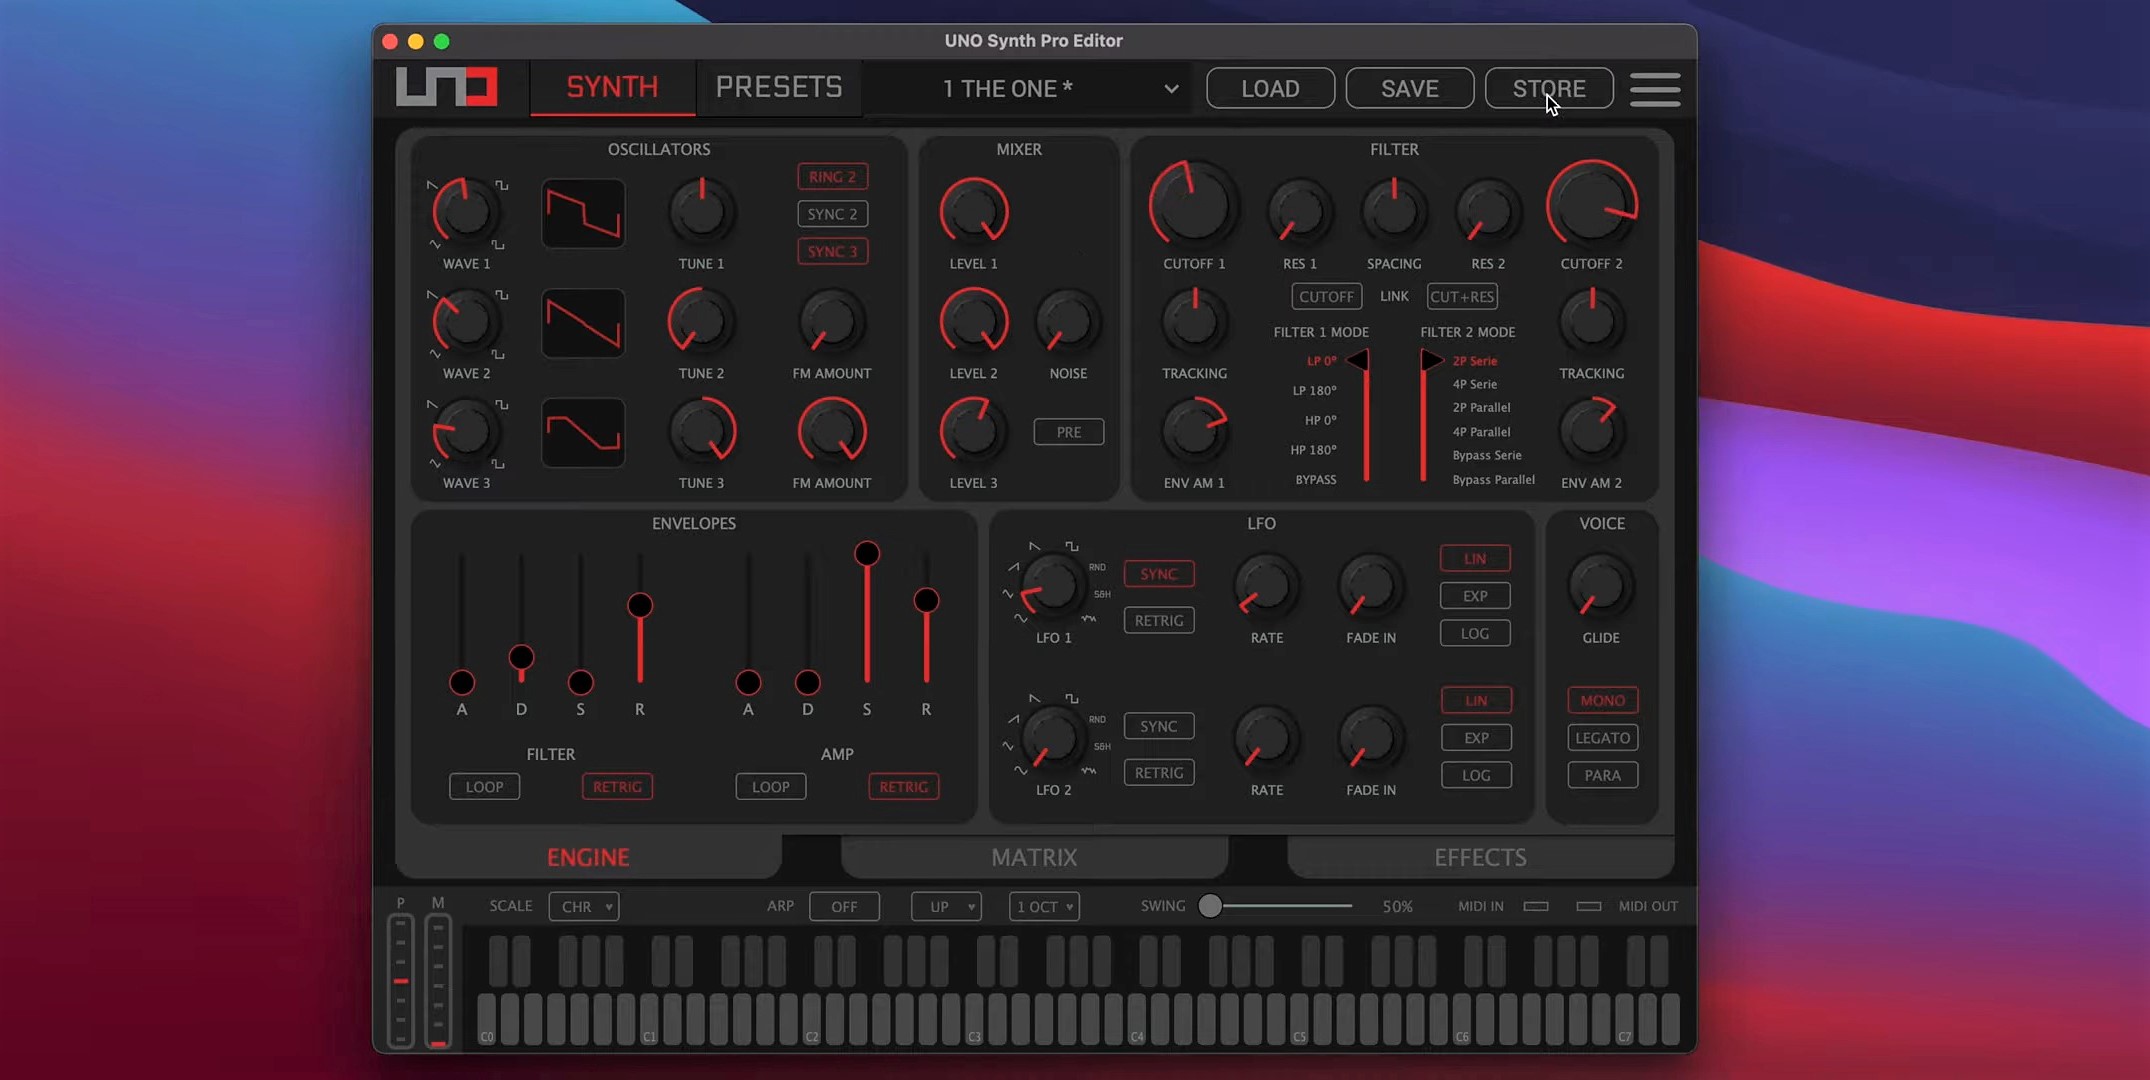Image resolution: width=2150 pixels, height=1080 pixels.
Task: Switch to the PRESETS tab
Action: [x=779, y=88]
